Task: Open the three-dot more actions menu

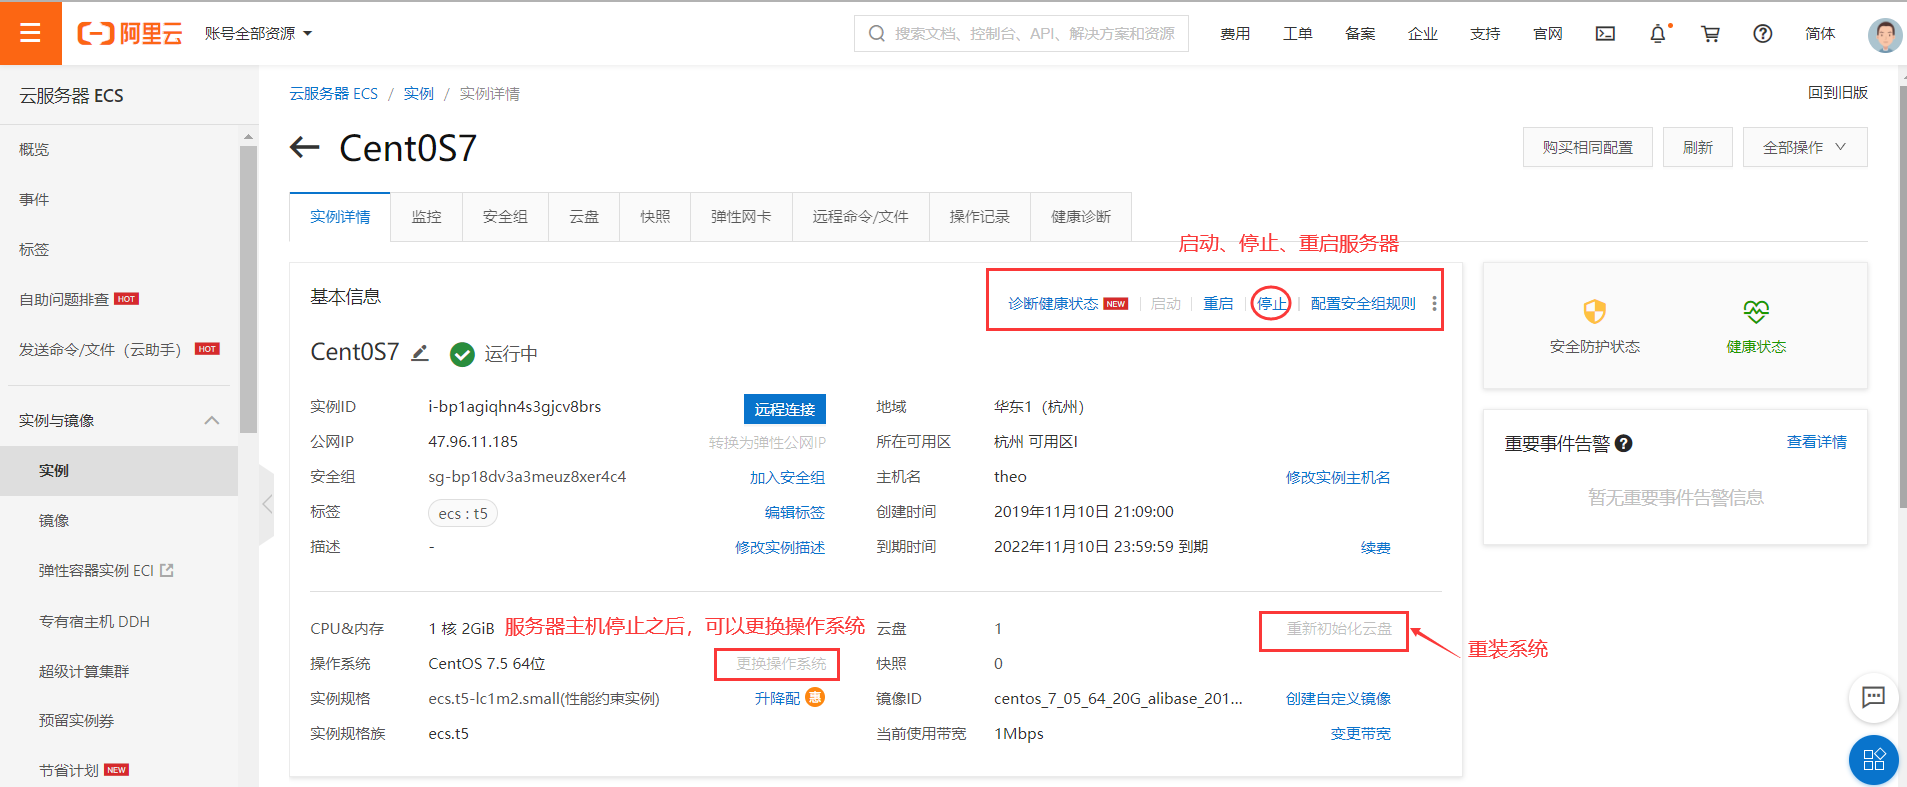Action: coord(1434,304)
